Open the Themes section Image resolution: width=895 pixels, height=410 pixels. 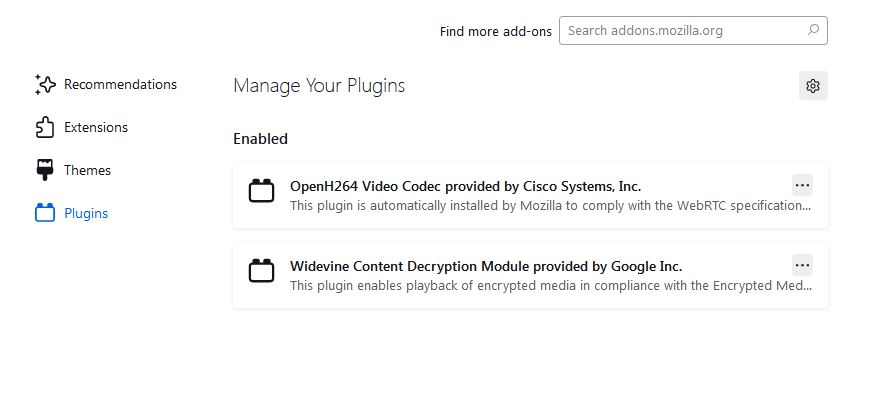87,171
